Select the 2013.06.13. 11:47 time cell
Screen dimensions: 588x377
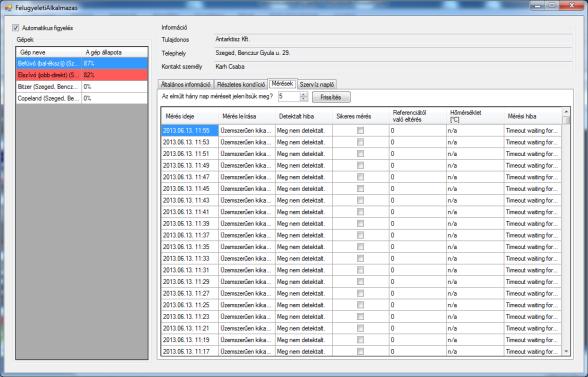190,177
